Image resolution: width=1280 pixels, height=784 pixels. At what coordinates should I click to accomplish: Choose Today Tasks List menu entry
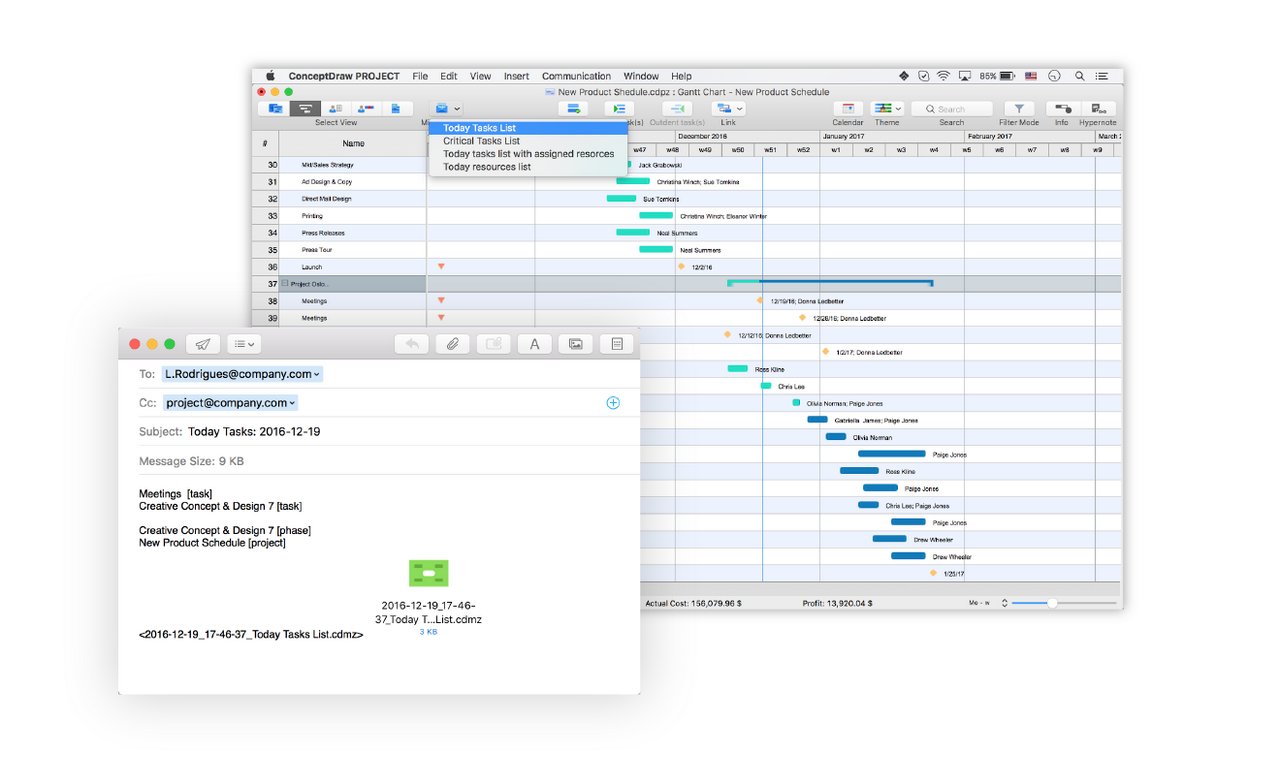coord(528,128)
